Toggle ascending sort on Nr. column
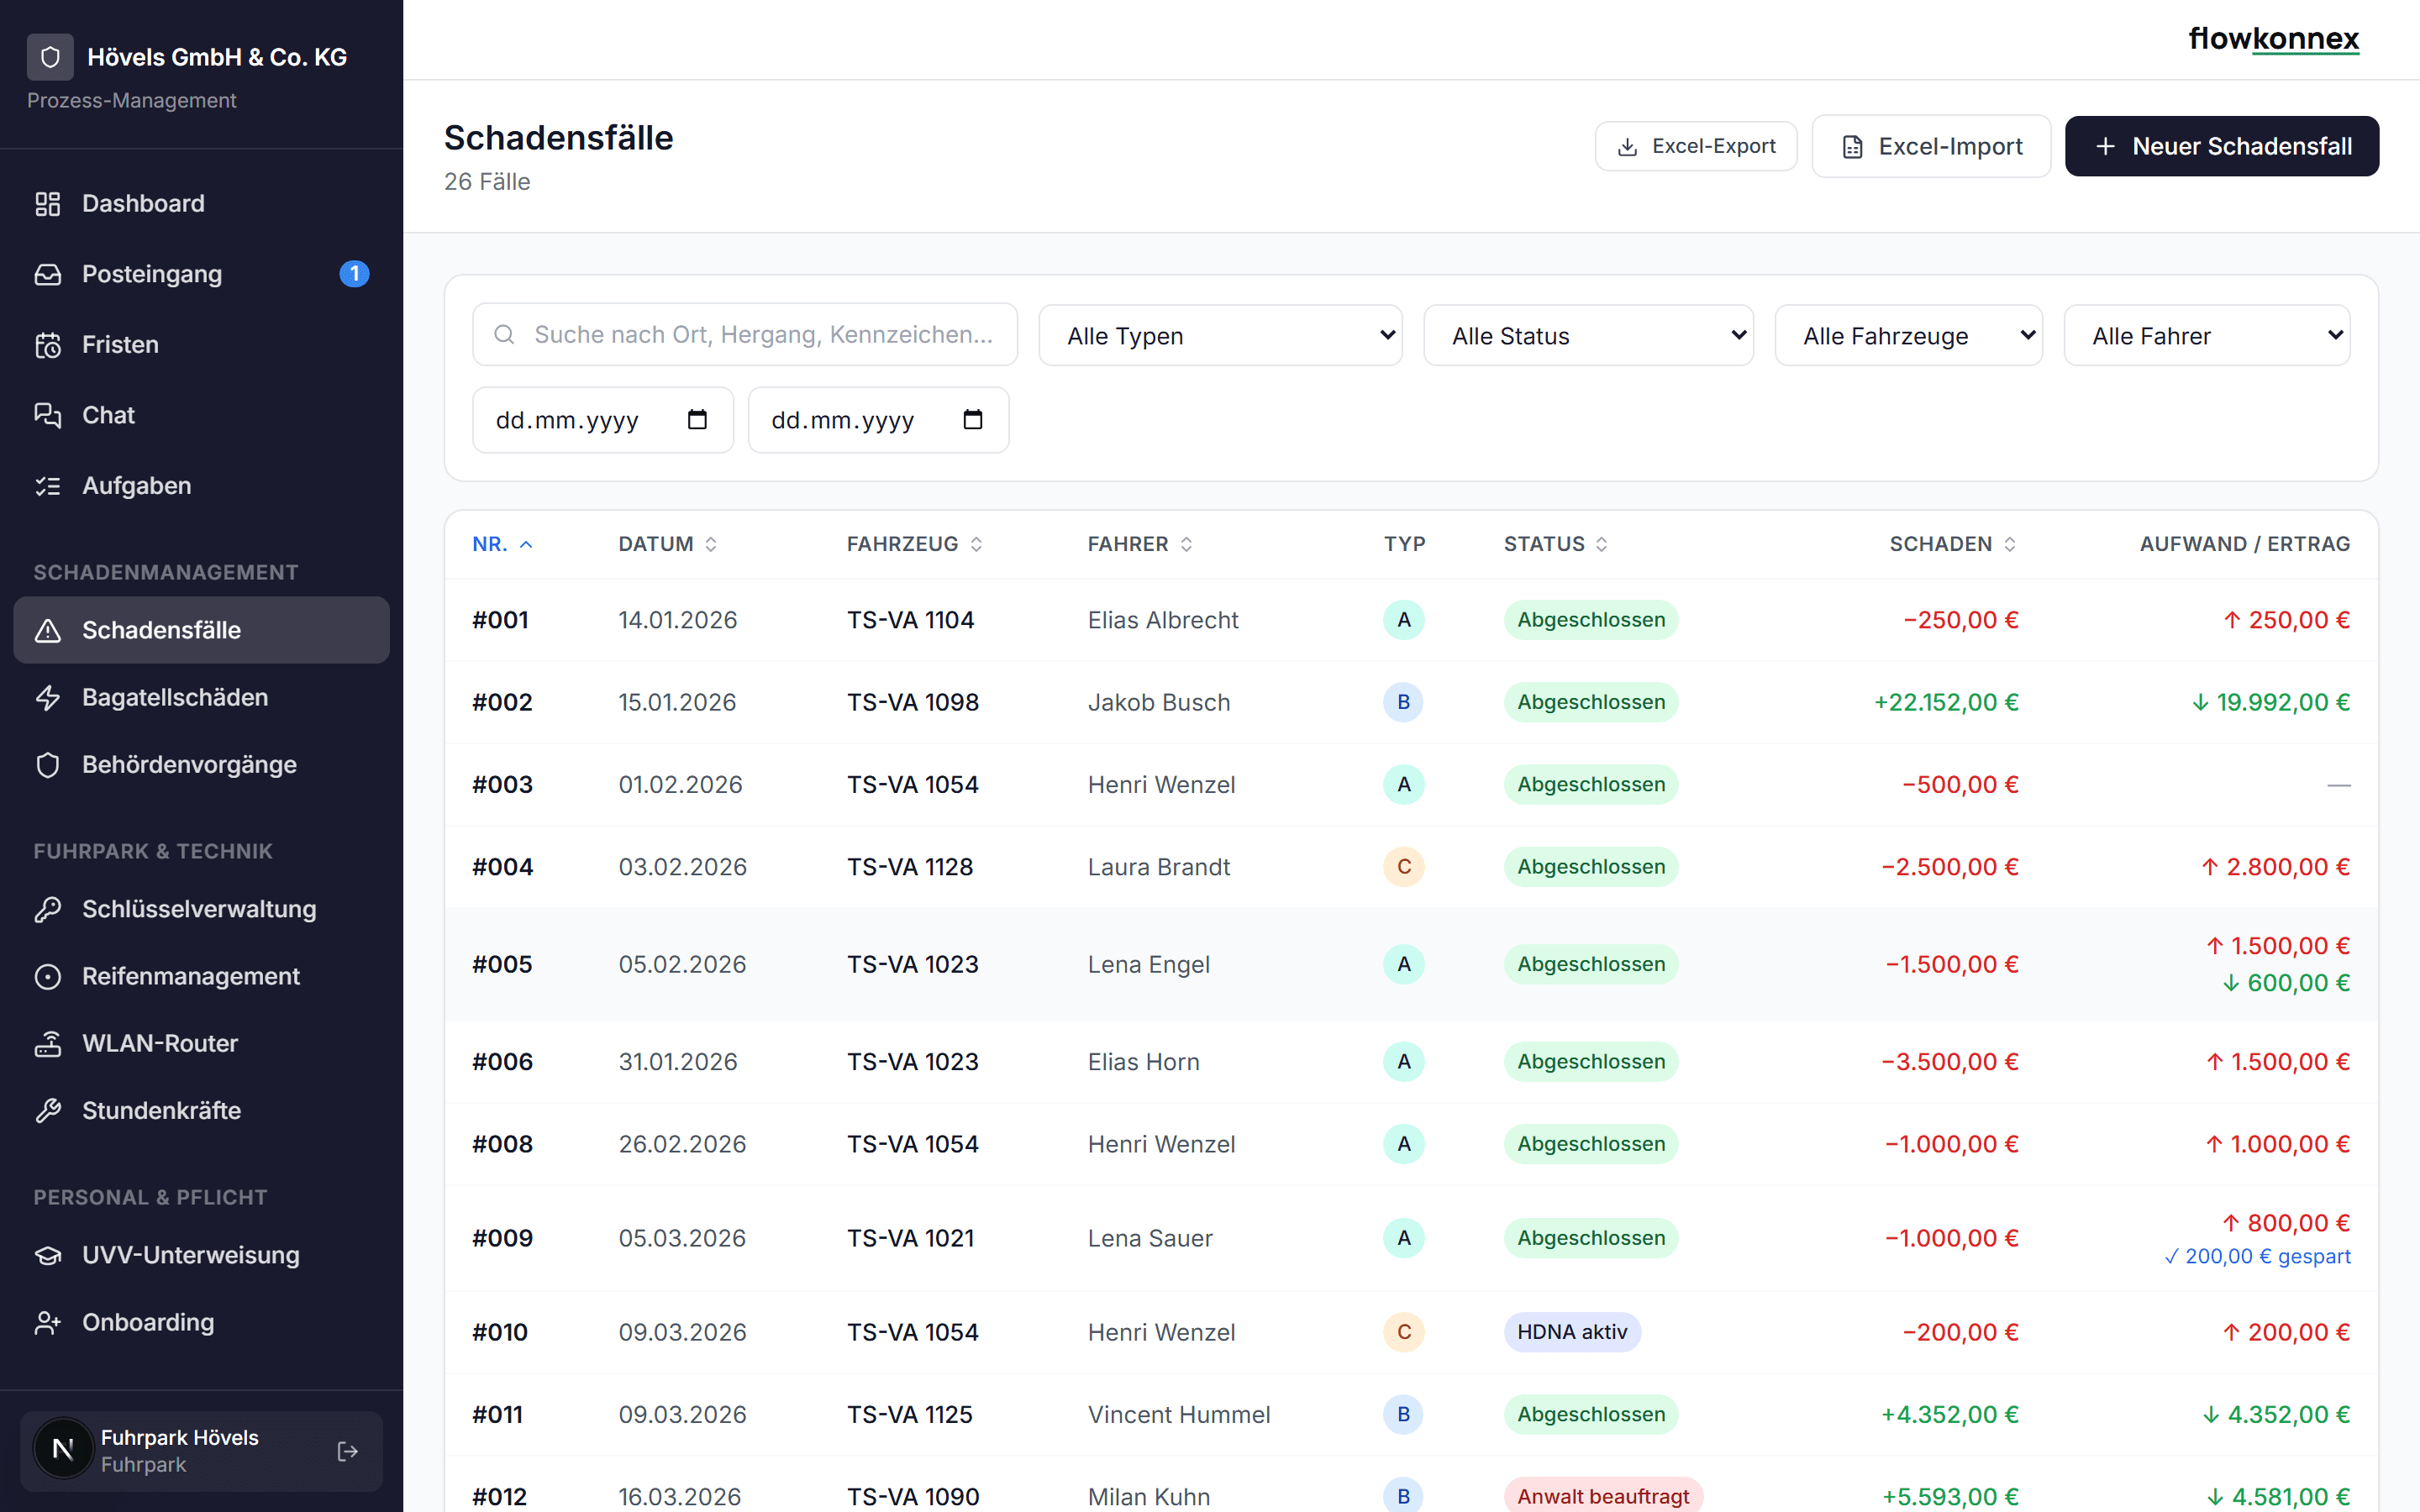The image size is (2420, 1512). click(x=502, y=544)
